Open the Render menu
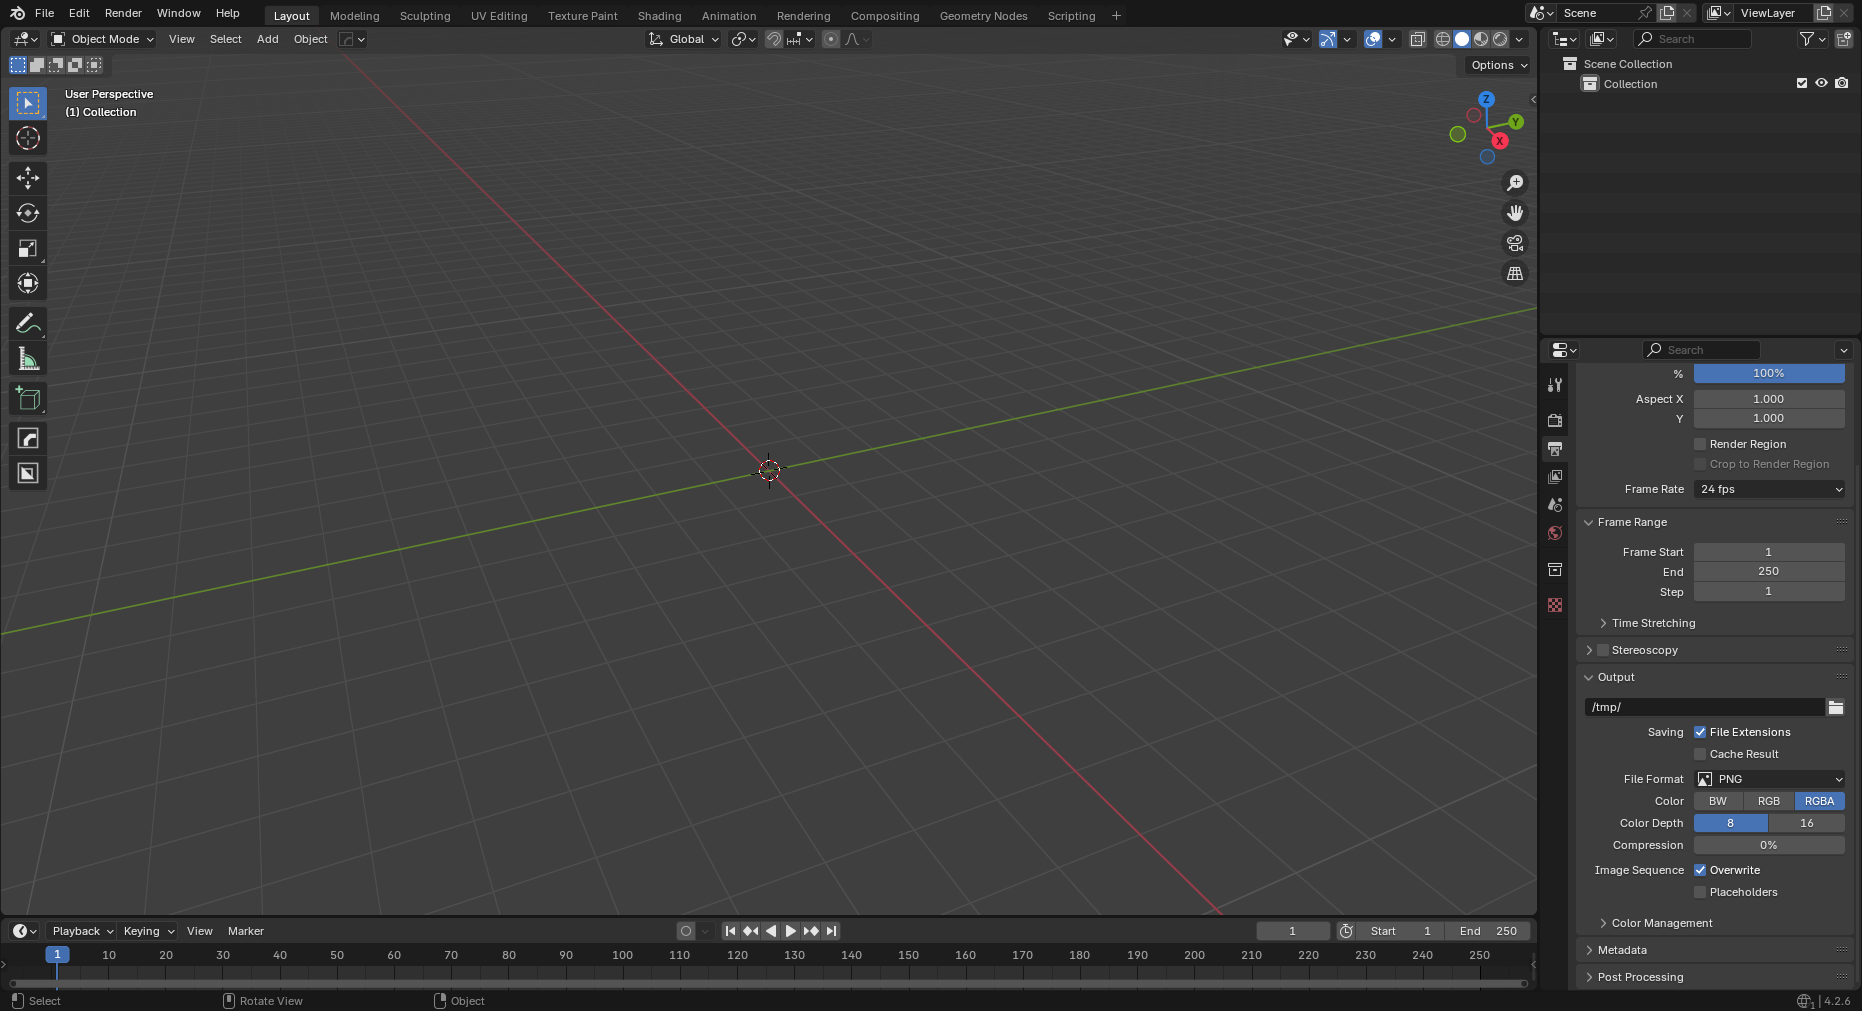Screen dimensions: 1862x1011 (123, 13)
